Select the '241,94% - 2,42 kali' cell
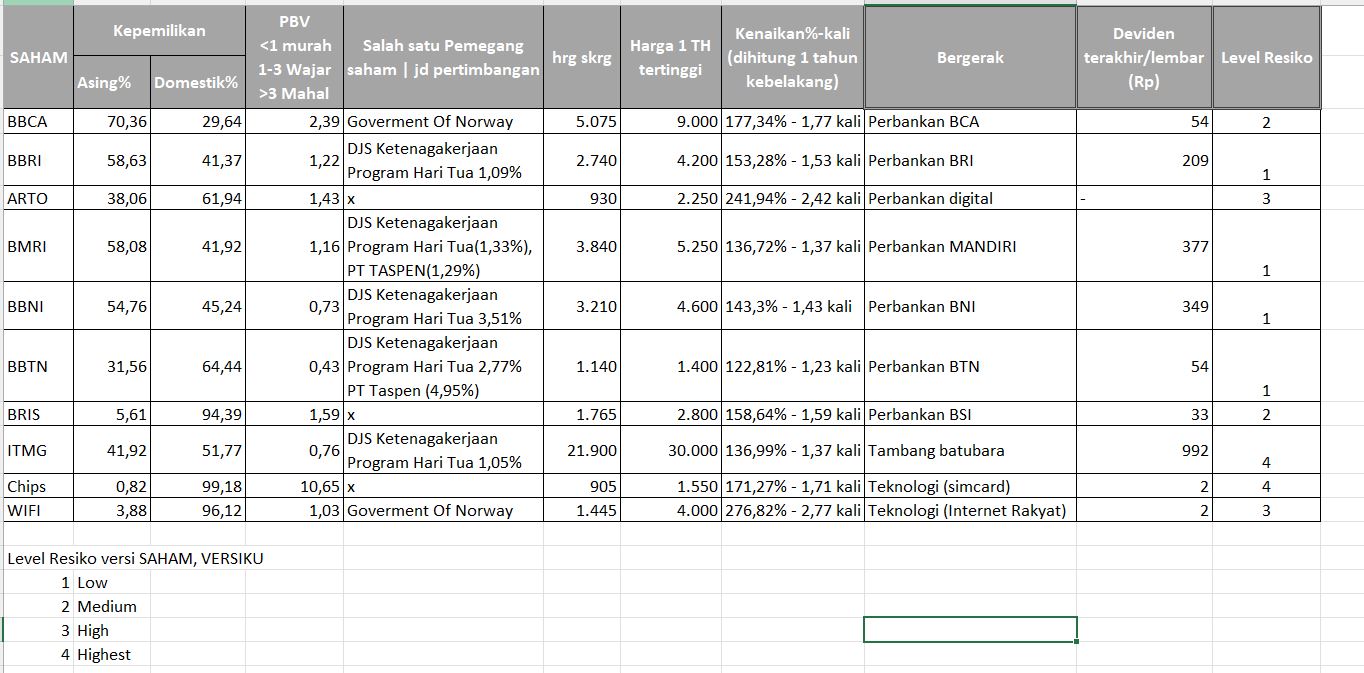The width and height of the screenshot is (1364, 673). tap(793, 198)
